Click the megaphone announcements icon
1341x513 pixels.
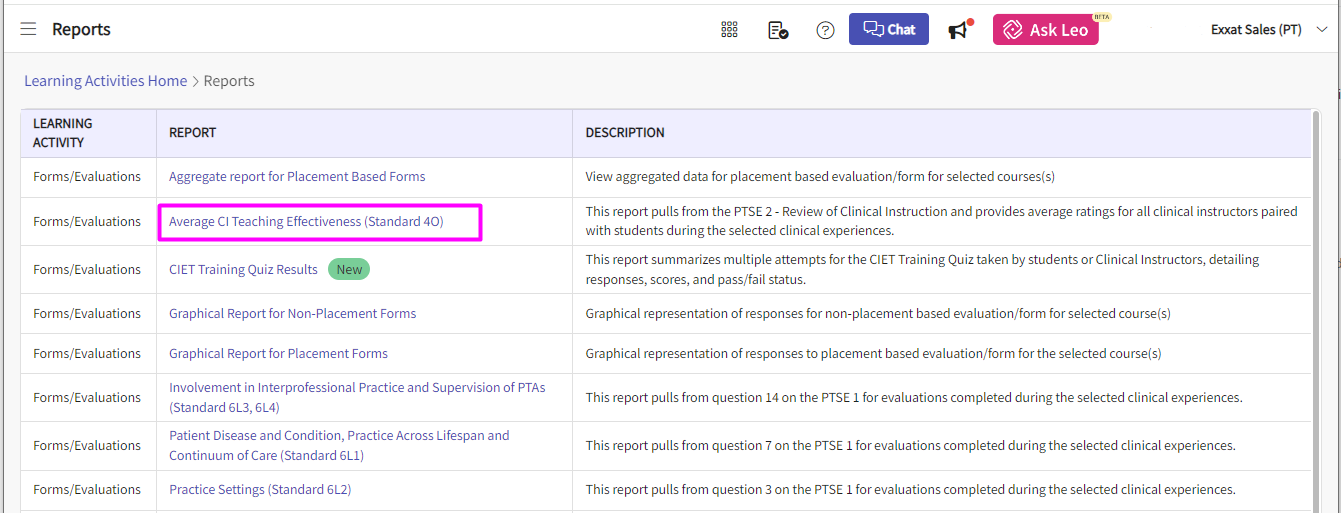coord(960,30)
